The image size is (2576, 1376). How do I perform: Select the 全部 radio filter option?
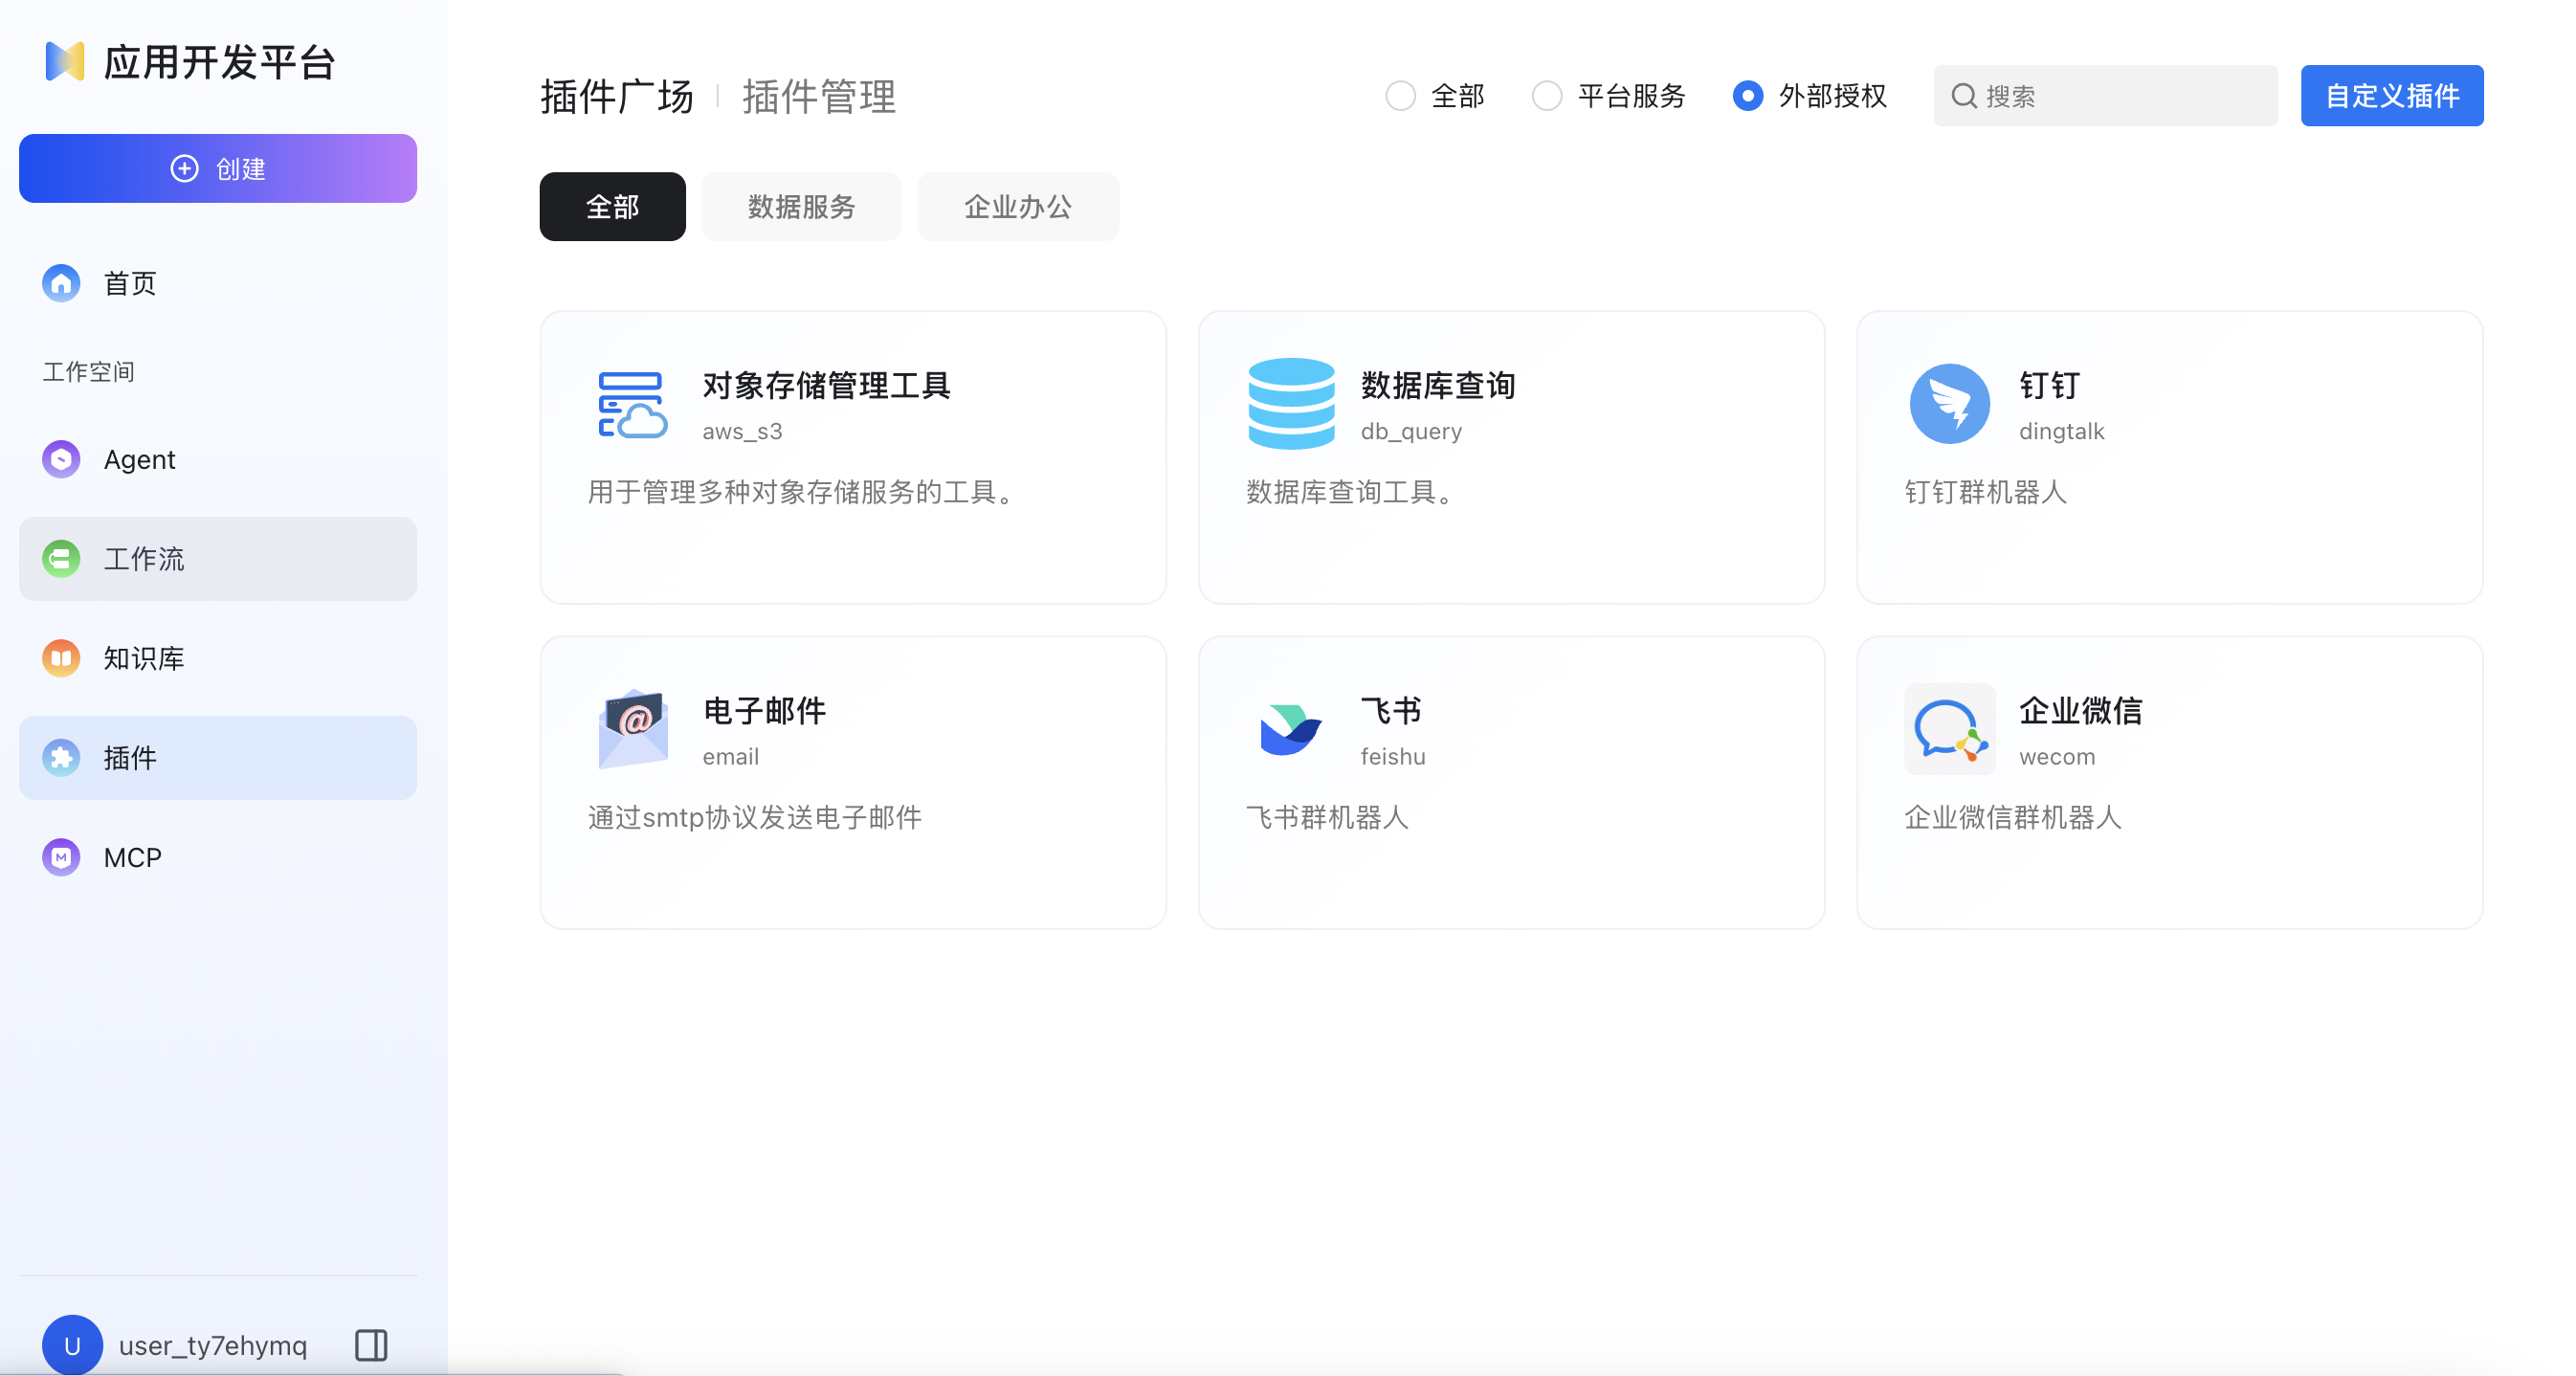[x=1400, y=96]
